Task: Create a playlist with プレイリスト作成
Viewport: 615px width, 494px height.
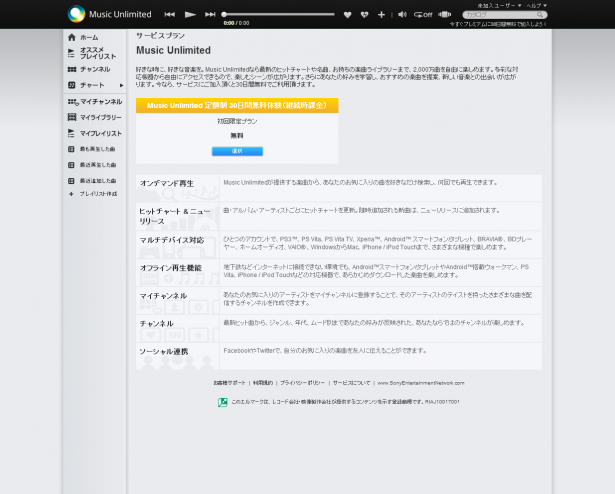Action: click(94, 194)
